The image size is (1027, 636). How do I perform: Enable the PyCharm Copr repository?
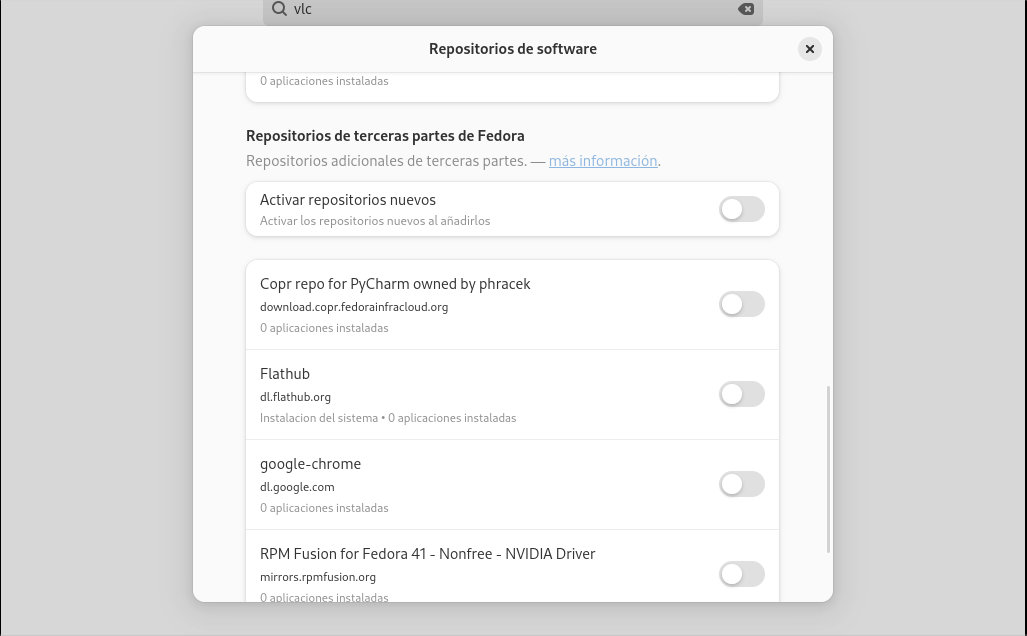741,304
